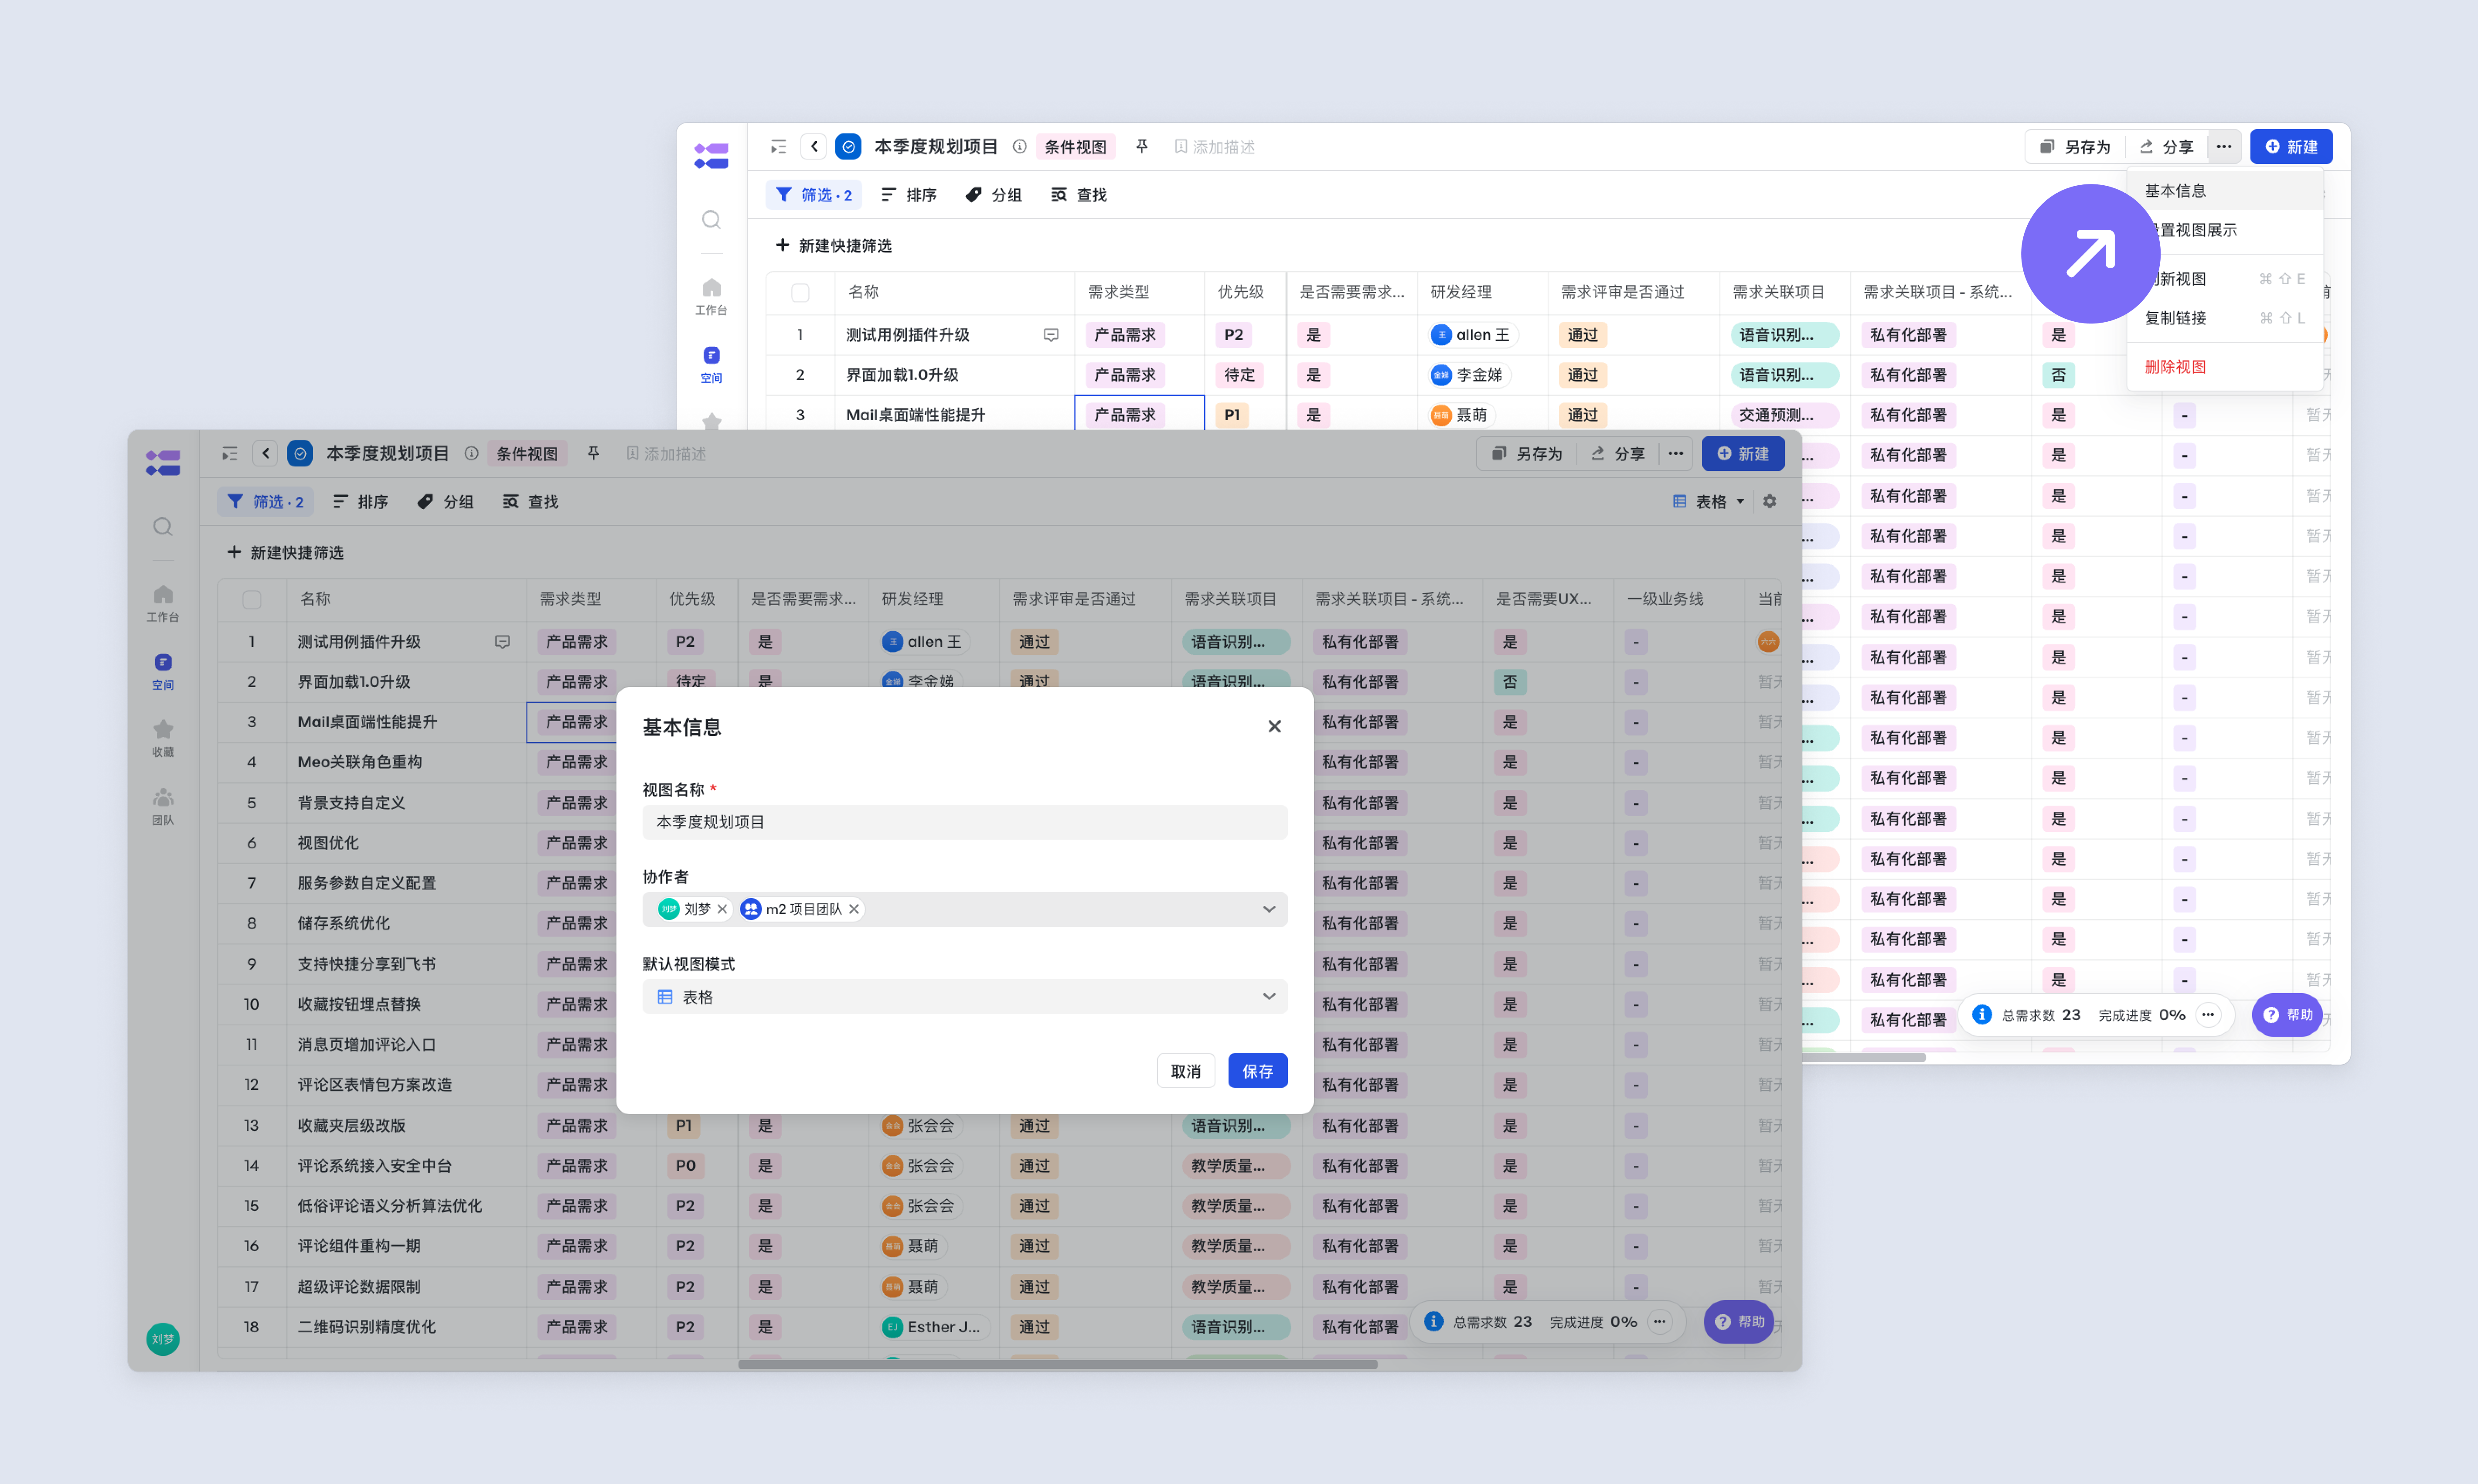The height and width of the screenshot is (1484, 2478).
Task: Click 另存为 in the back window
Action: pos(2076,147)
